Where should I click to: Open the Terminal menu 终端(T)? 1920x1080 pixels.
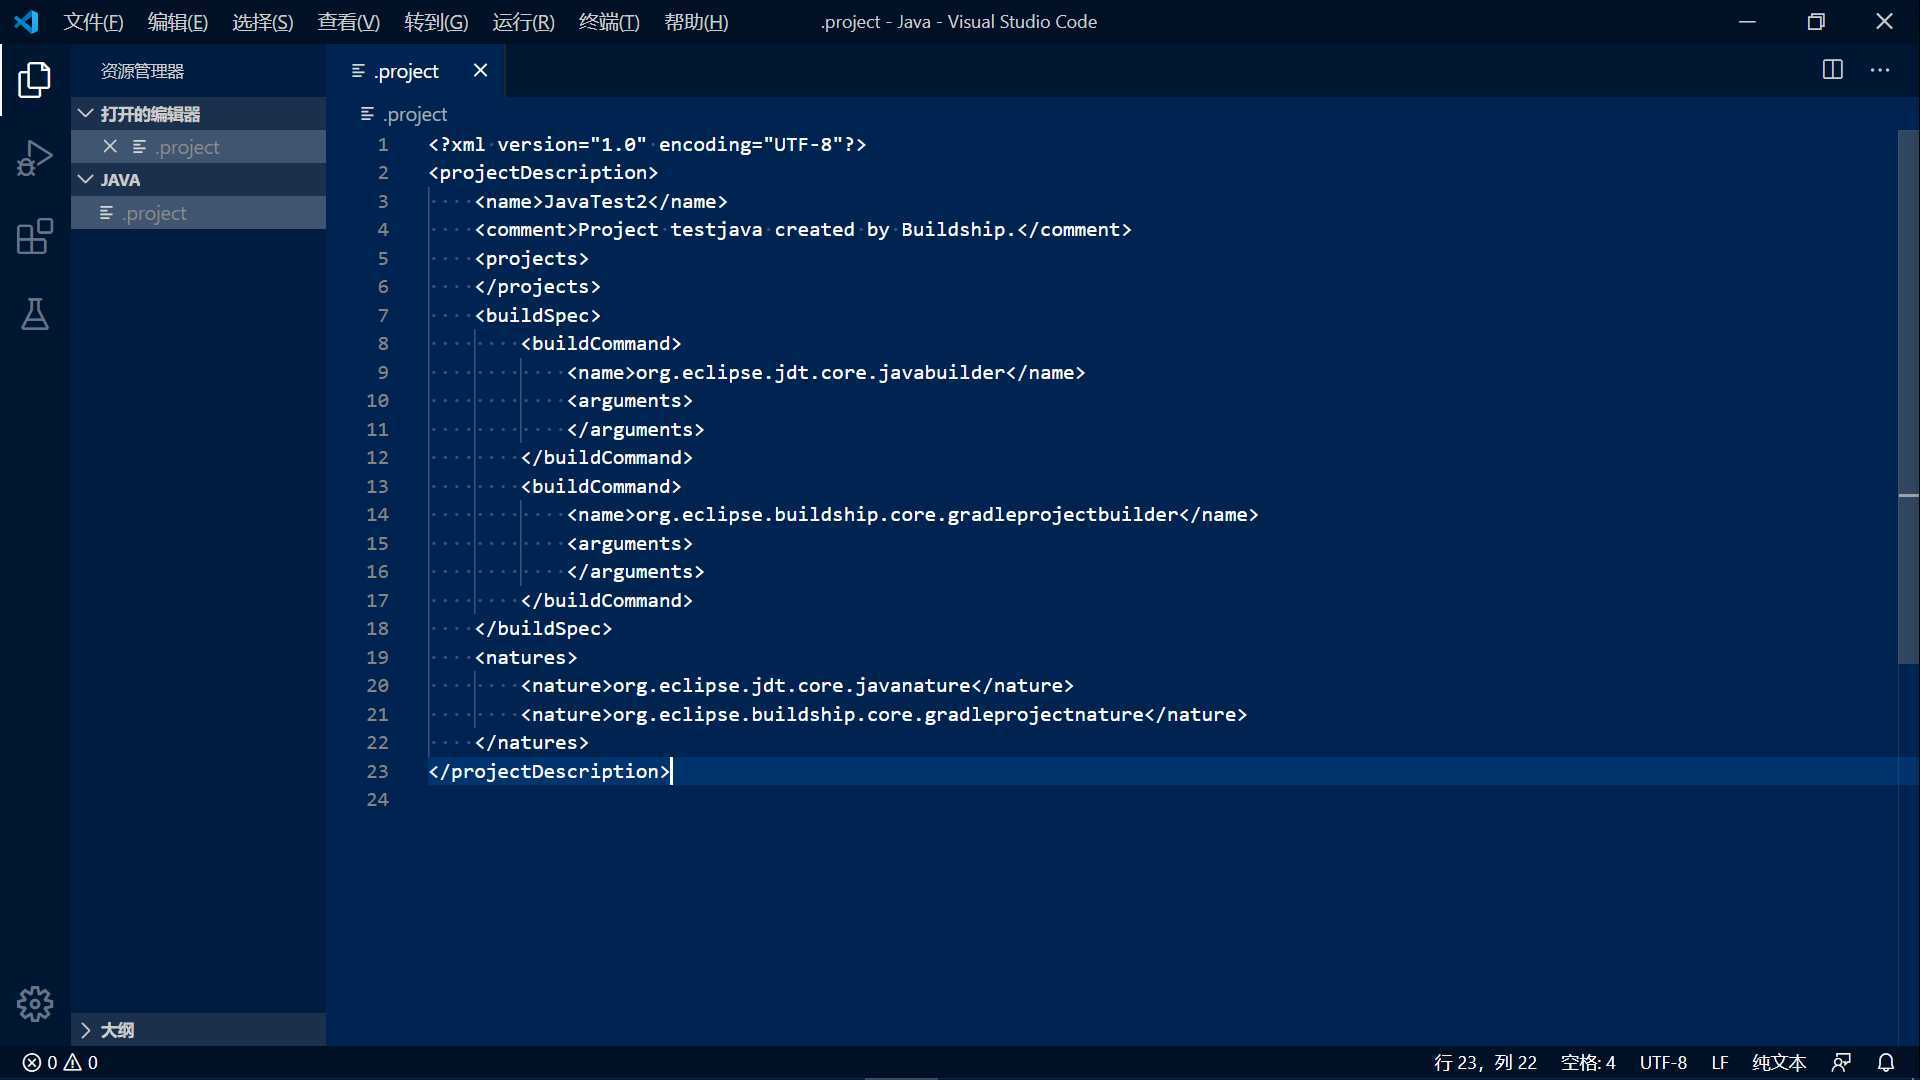[609, 22]
